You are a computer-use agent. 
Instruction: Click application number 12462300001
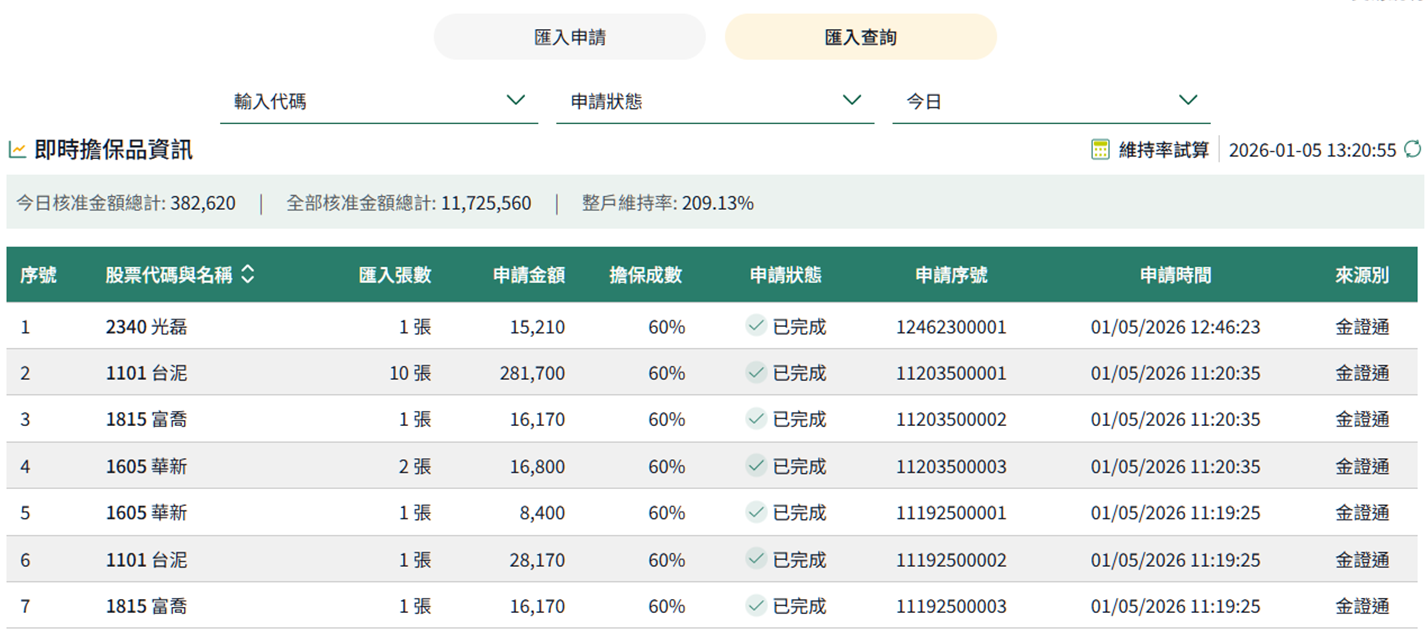pos(950,327)
